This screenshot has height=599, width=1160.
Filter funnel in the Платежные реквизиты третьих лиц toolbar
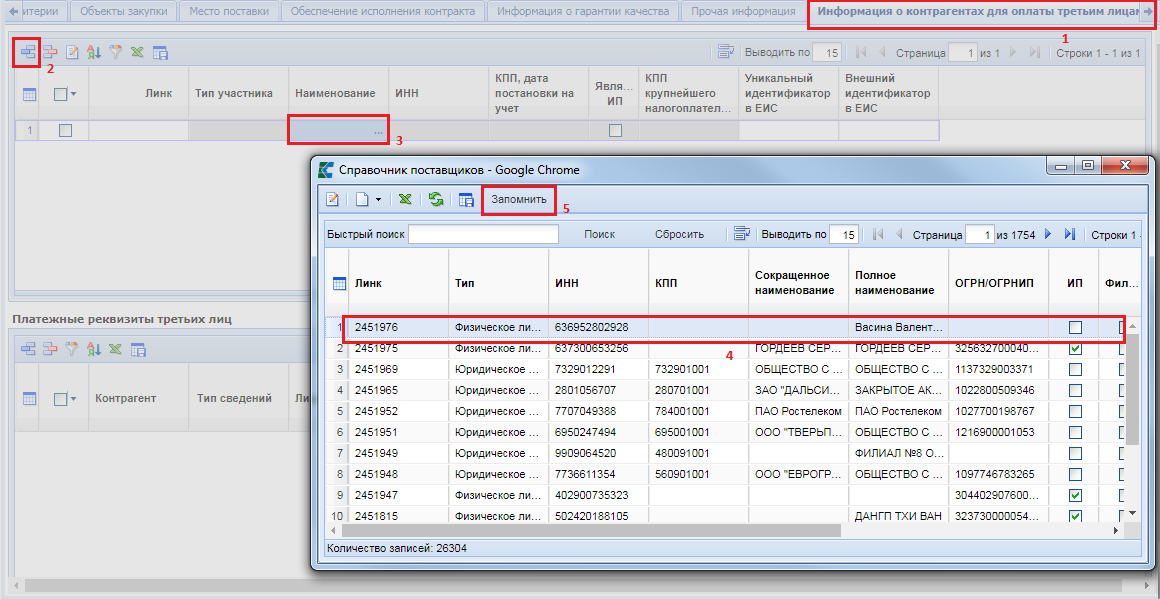tap(72, 349)
